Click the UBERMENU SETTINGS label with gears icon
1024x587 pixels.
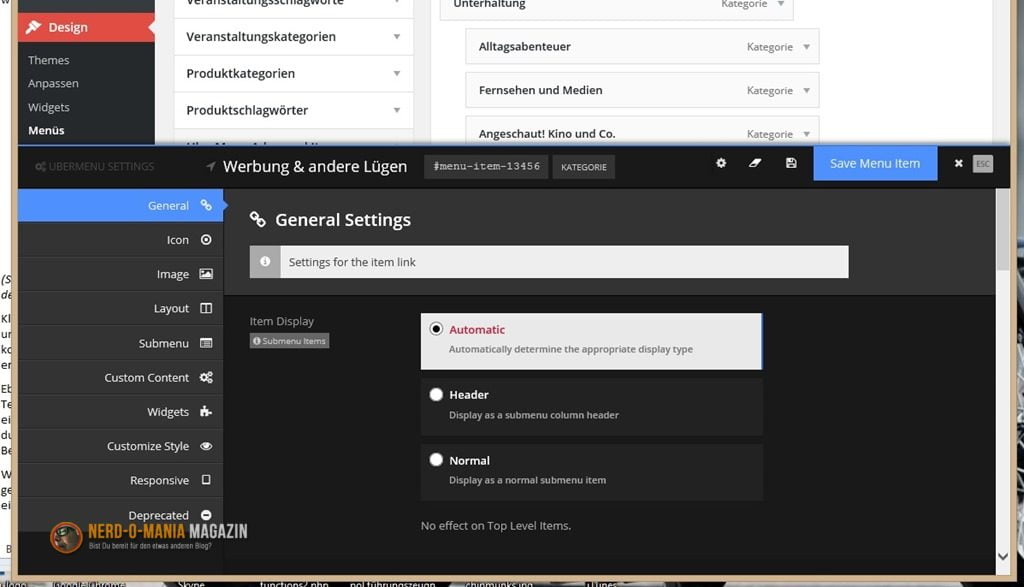[x=95, y=167]
